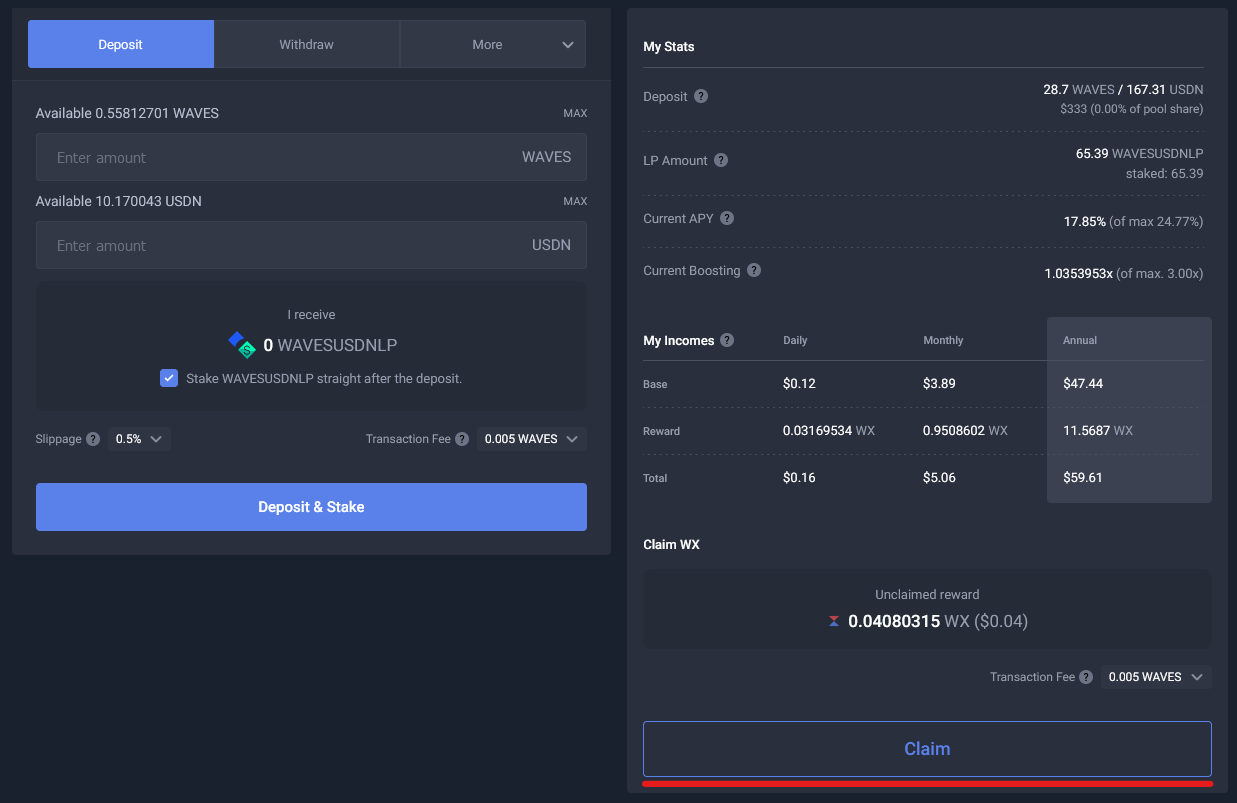Click the Claim WX heading

tap(671, 545)
